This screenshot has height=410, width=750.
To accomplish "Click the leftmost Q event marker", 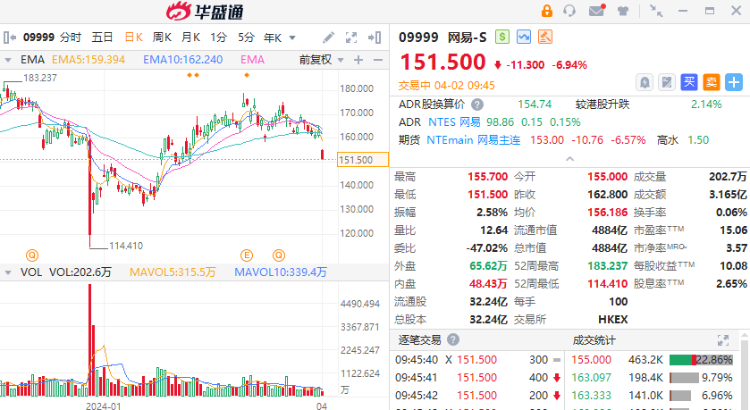I will point(32,255).
